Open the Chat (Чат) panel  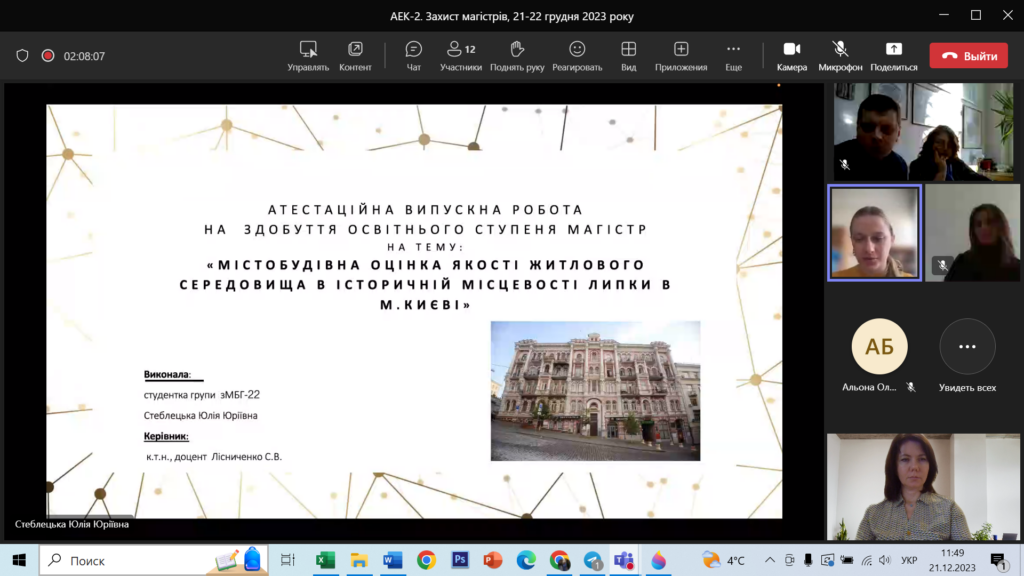click(x=413, y=56)
